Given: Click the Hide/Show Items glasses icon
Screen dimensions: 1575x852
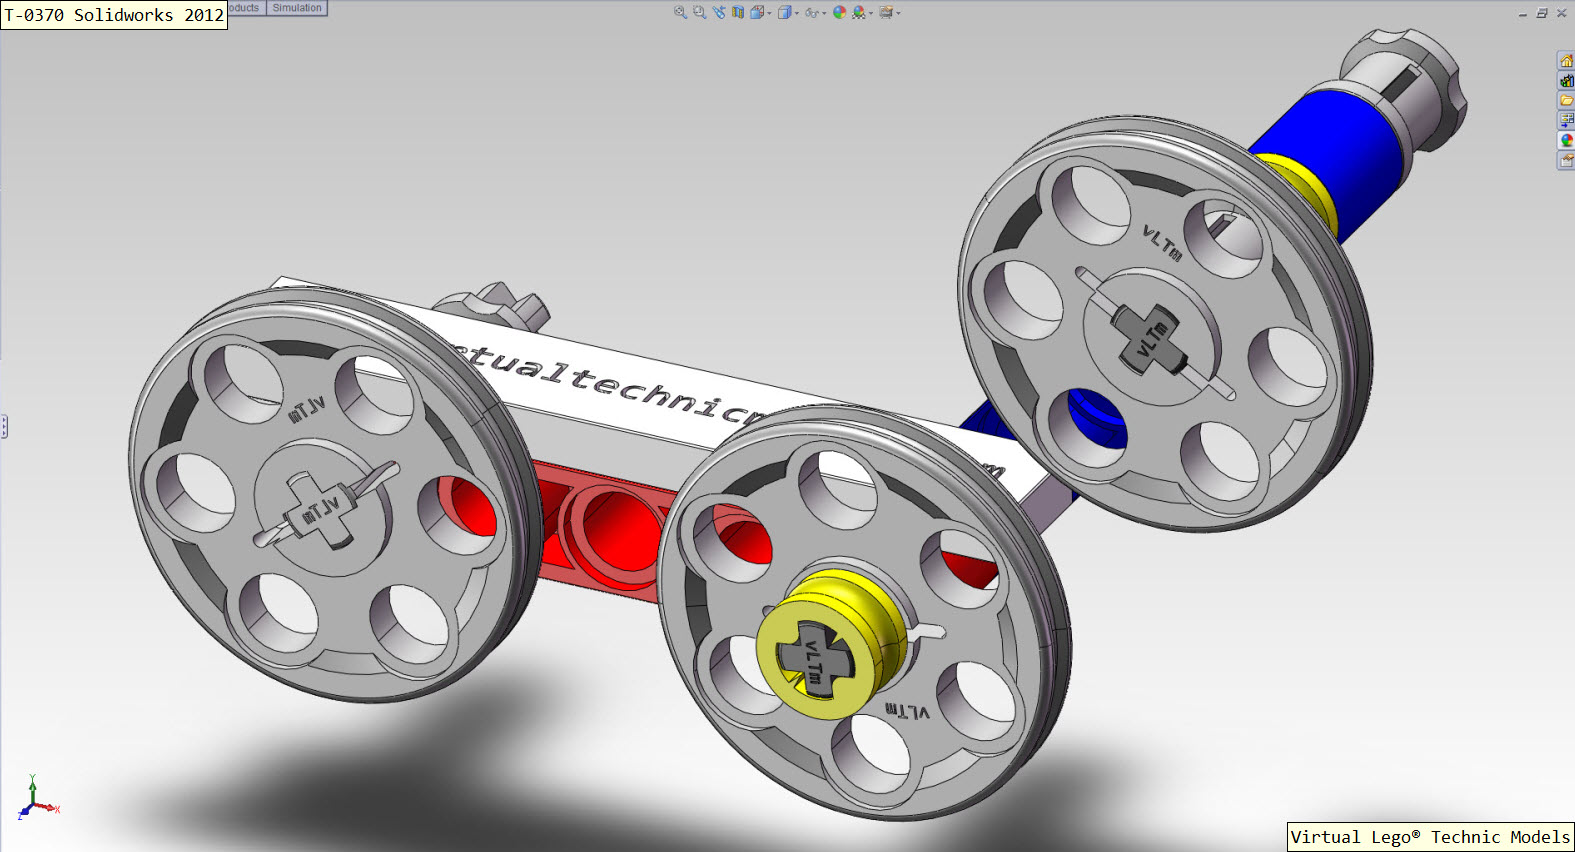Looking at the screenshot, I should 811,13.
